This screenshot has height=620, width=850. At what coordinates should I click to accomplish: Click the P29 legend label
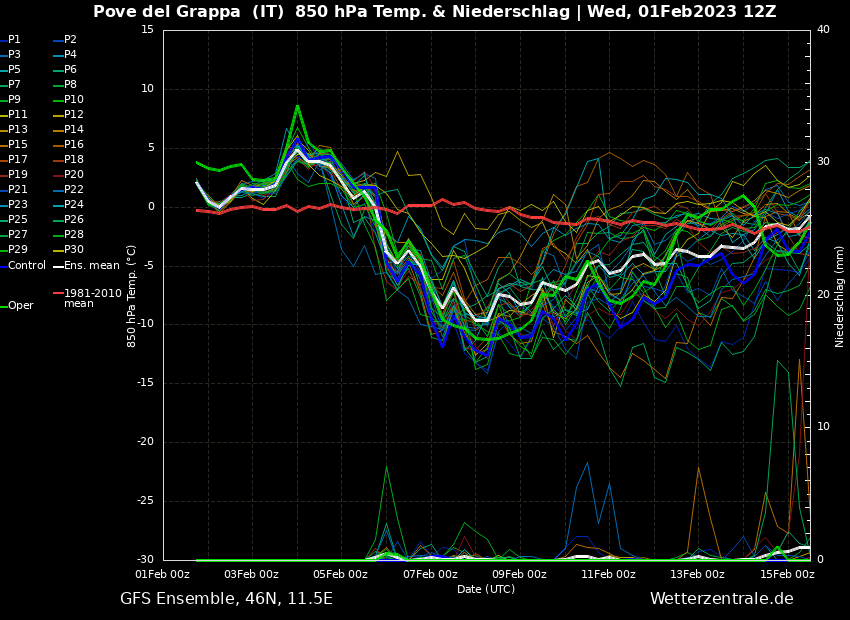17,249
